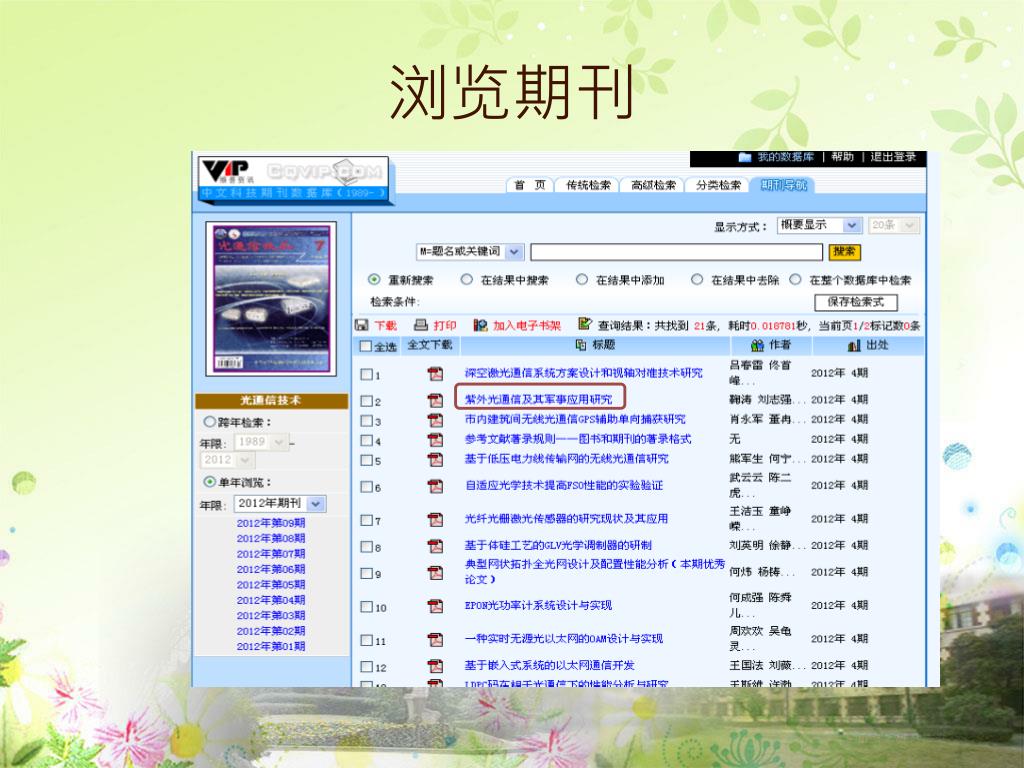Click the 作者 column header icon
1024x768 pixels.
pyautogui.click(x=757, y=345)
